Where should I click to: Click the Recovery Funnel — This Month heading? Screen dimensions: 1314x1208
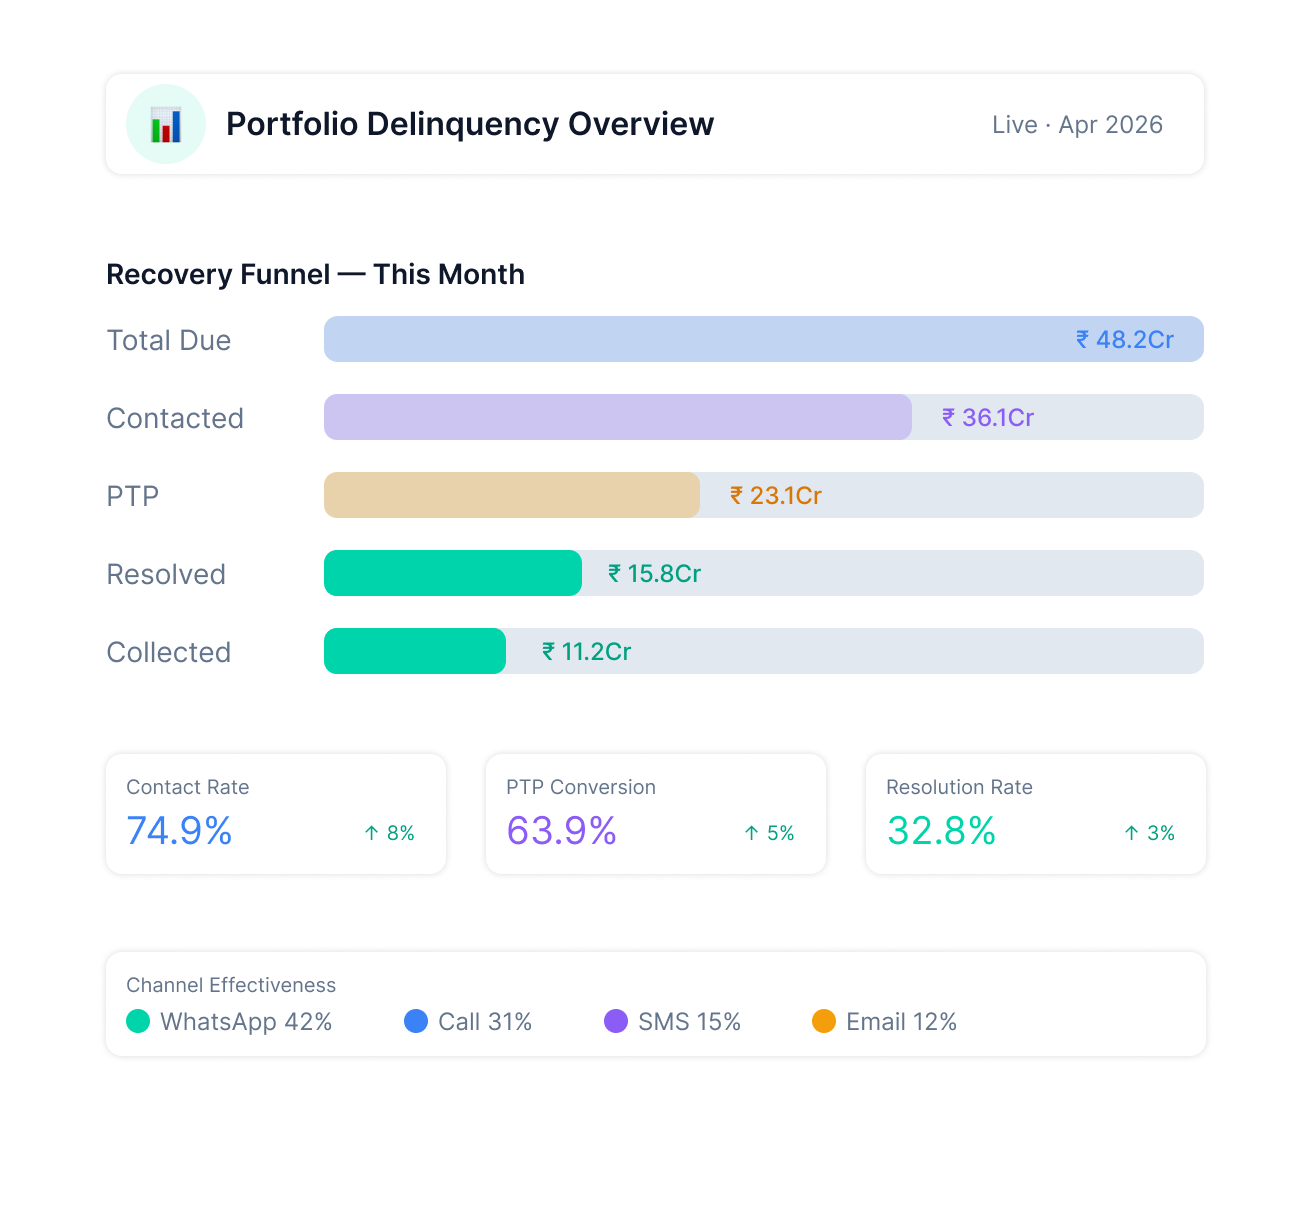(315, 274)
